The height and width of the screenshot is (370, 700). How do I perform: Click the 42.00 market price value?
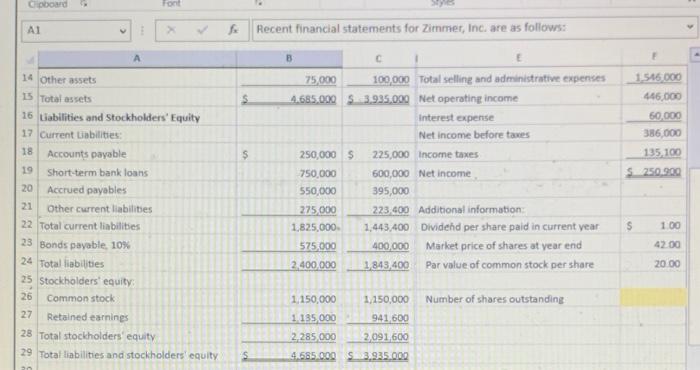pos(667,245)
